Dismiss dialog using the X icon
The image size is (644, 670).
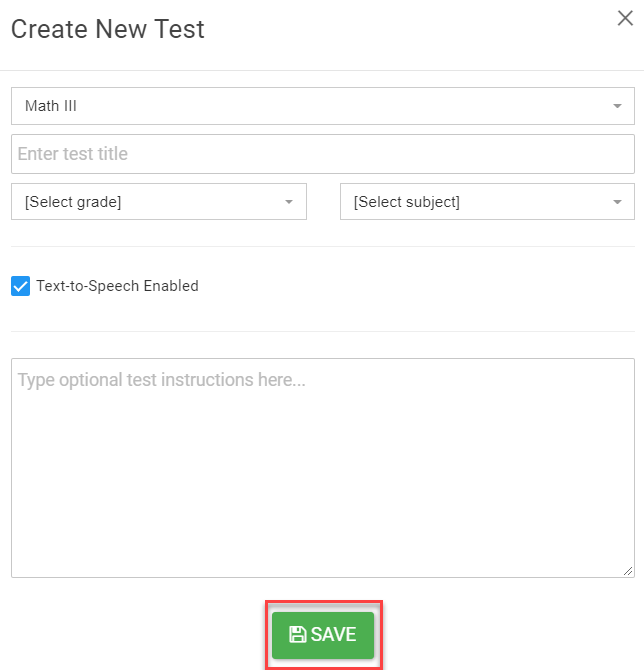tap(625, 18)
